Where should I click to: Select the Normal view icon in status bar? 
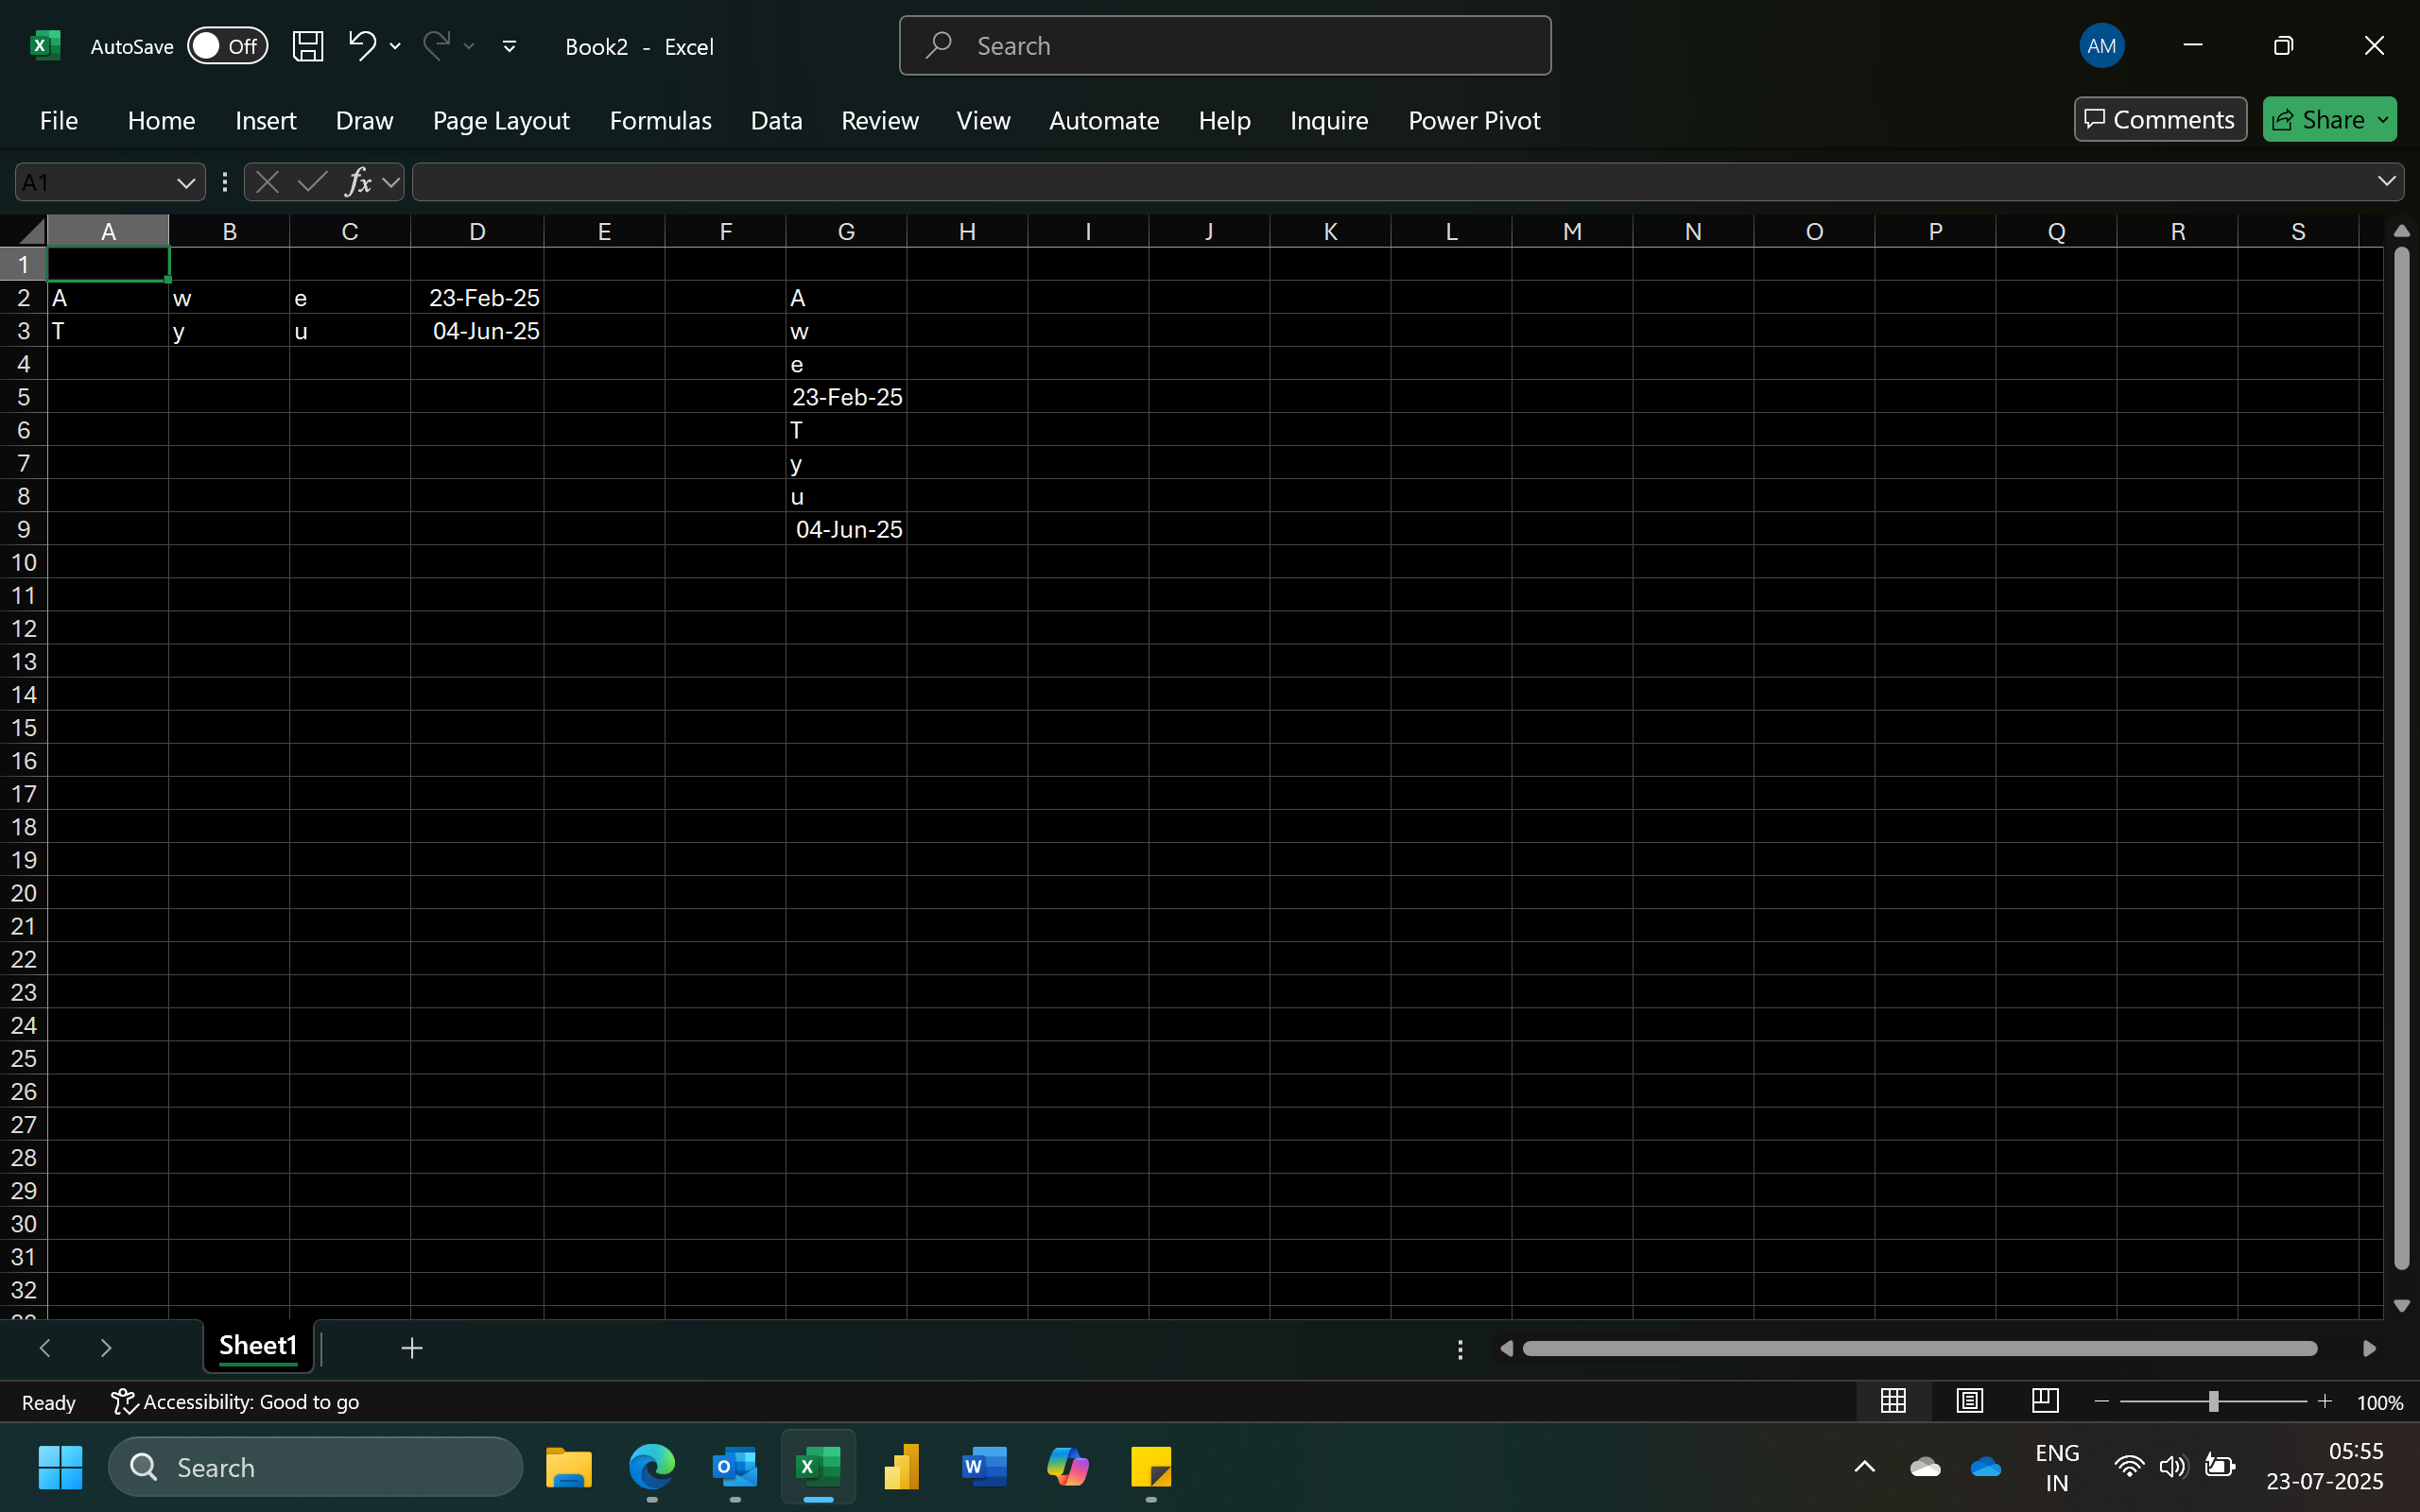(1893, 1401)
